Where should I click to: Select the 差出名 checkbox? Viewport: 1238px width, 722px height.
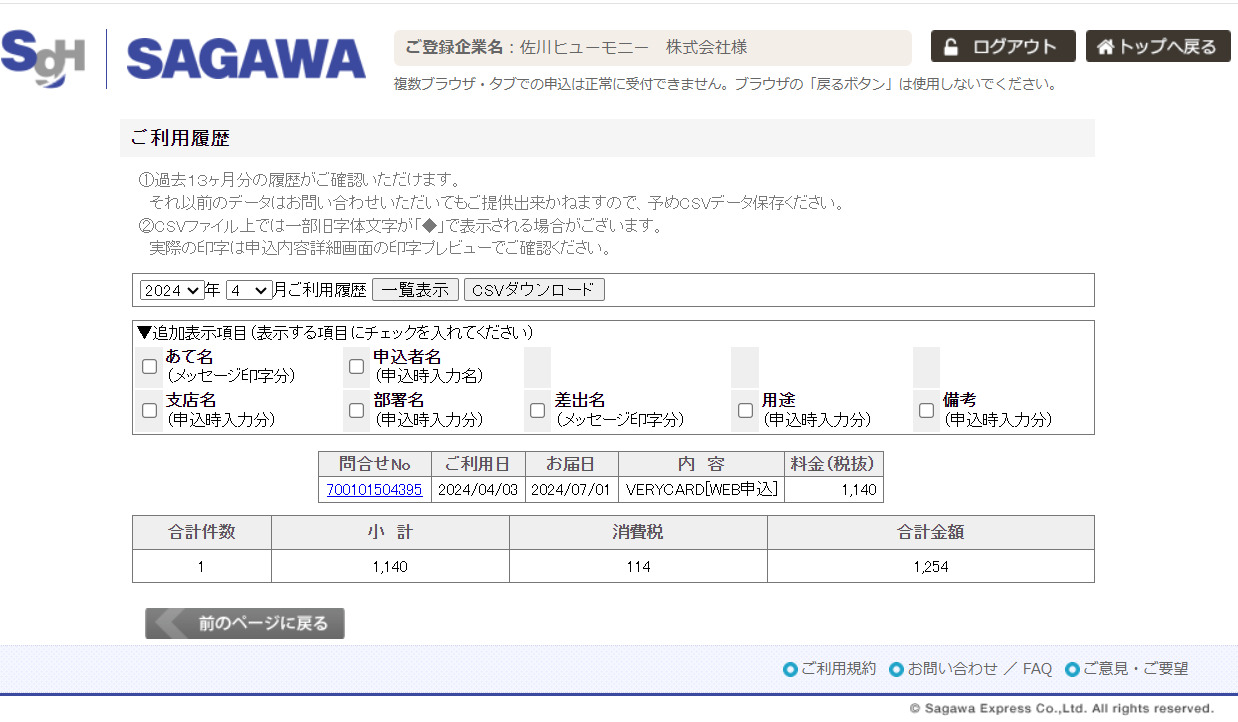538,410
